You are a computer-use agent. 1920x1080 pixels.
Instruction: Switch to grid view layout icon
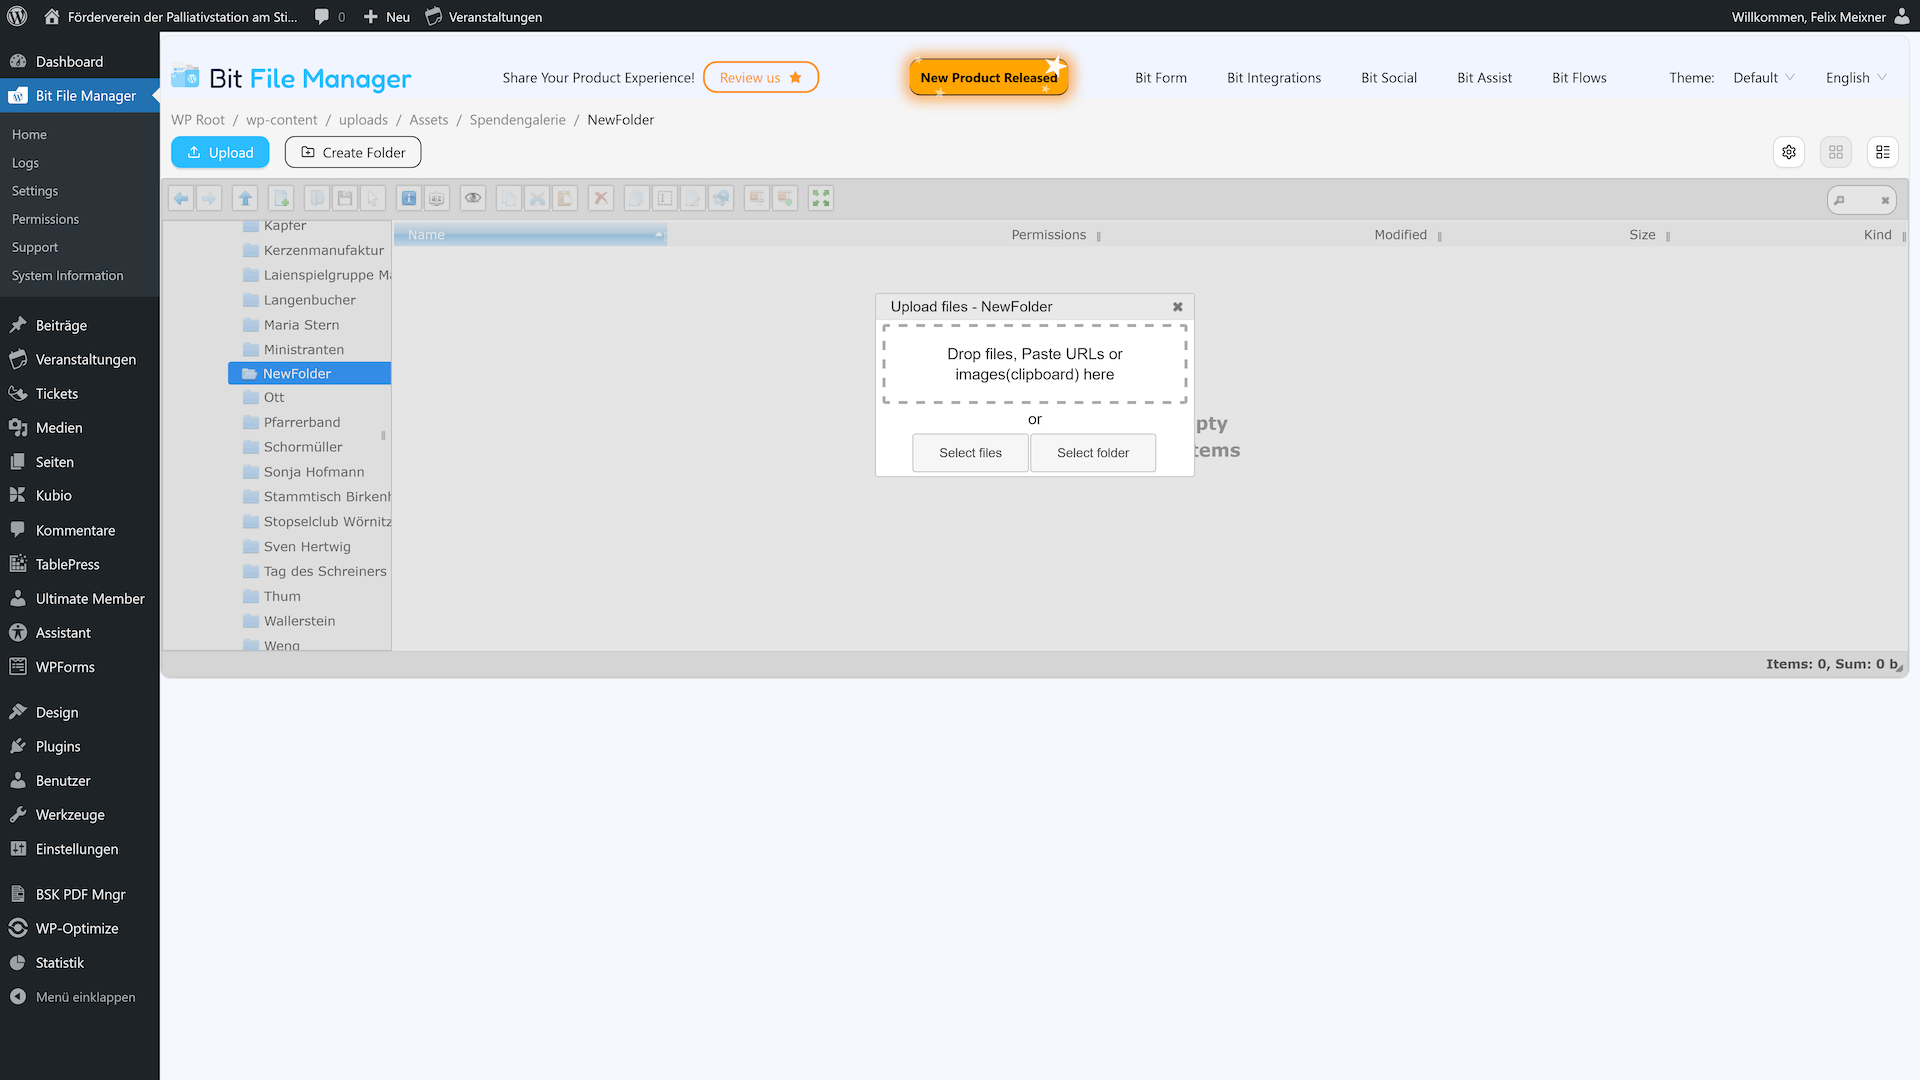coord(1836,152)
